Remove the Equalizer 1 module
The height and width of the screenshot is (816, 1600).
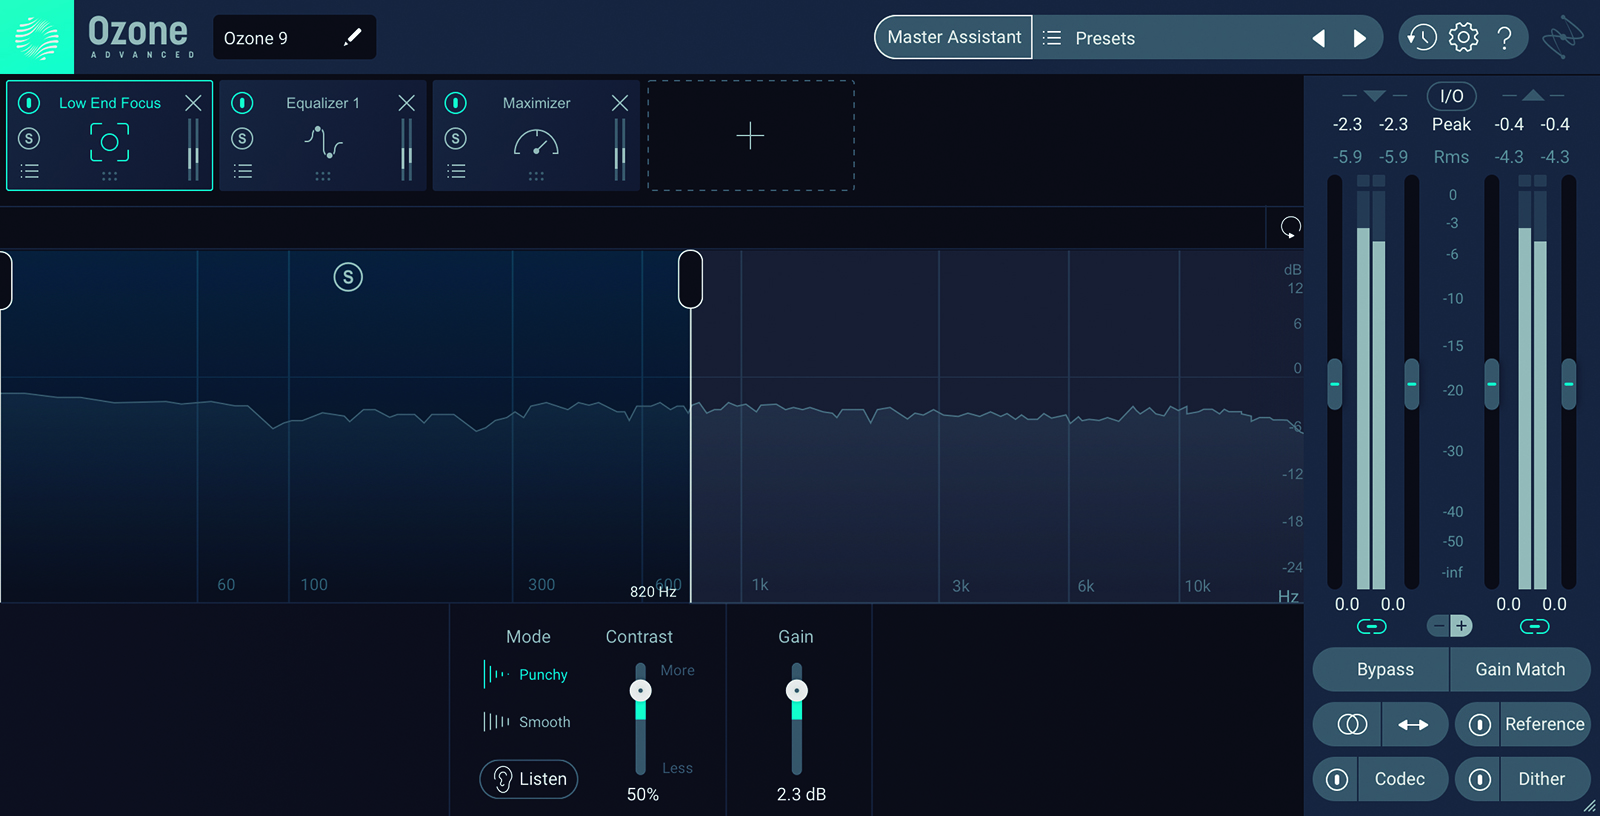[406, 102]
